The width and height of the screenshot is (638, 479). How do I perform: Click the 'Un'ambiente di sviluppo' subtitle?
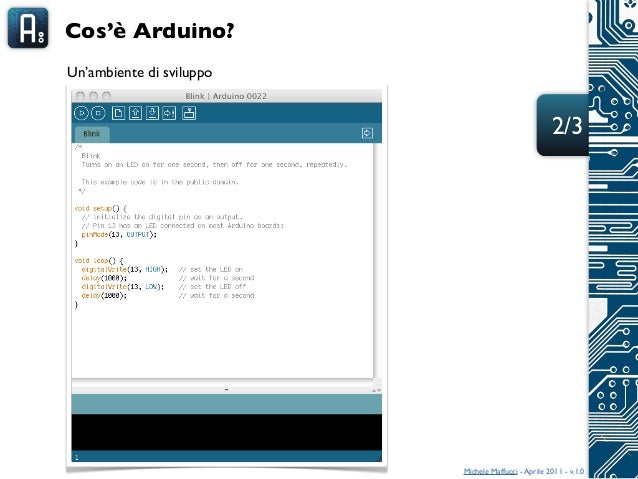point(139,72)
